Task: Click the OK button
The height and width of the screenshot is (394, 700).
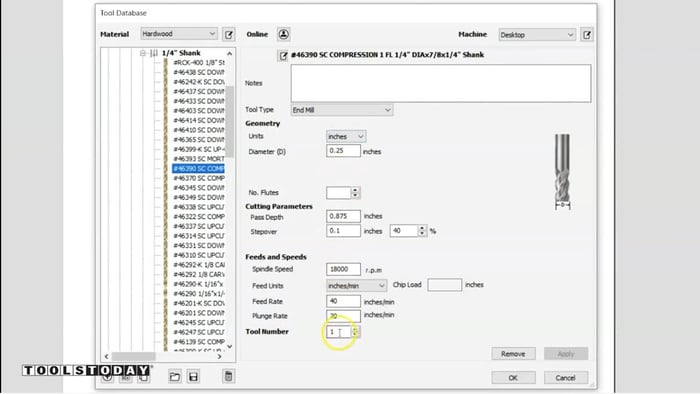Action: click(513, 378)
